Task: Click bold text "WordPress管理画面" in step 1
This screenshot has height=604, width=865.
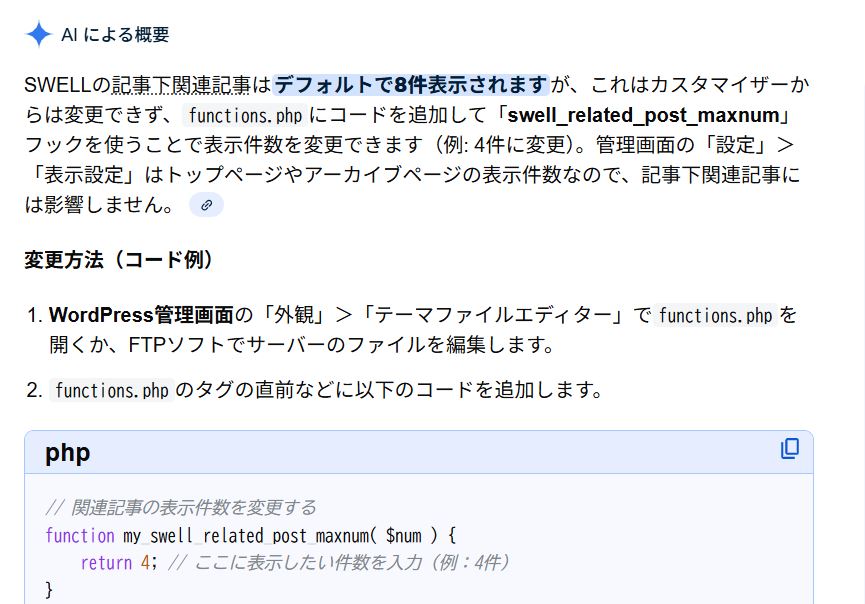Action: pos(141,315)
